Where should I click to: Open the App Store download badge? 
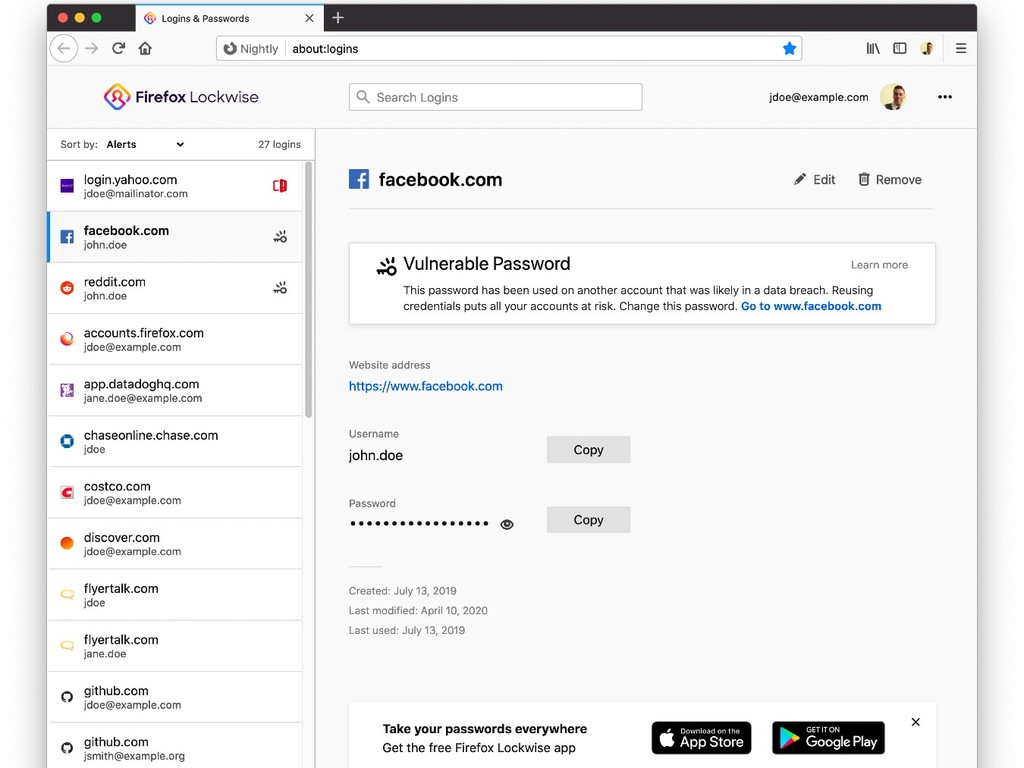(701, 738)
